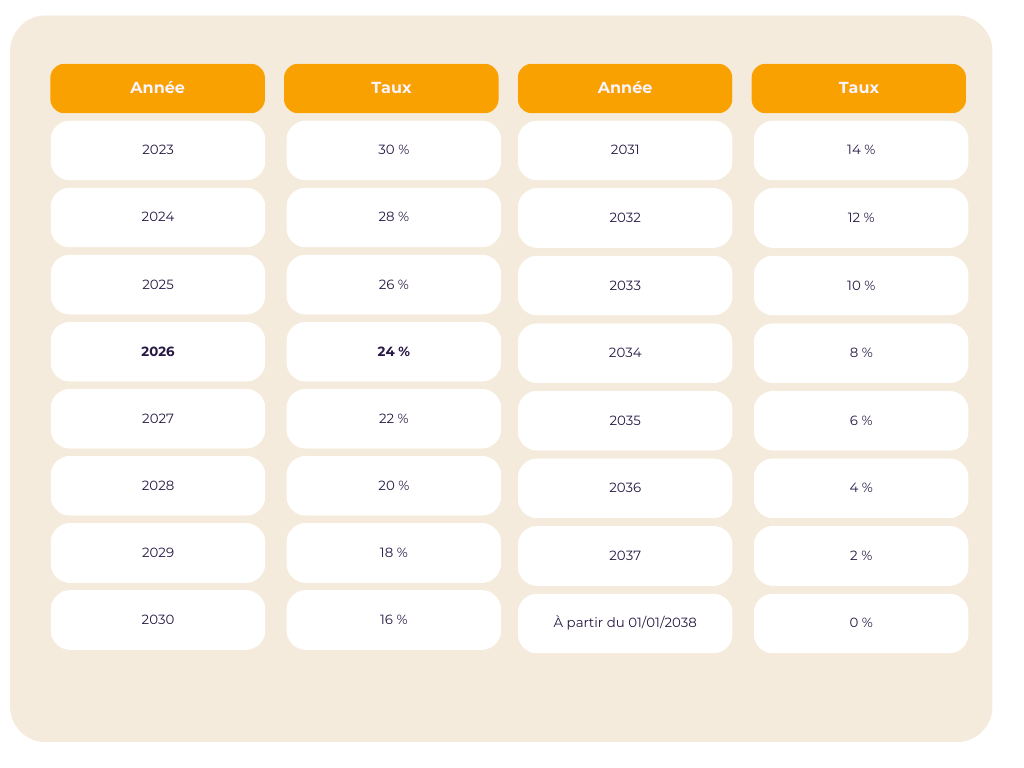
Task: Click the 20 % rate cell
Action: 393,486
